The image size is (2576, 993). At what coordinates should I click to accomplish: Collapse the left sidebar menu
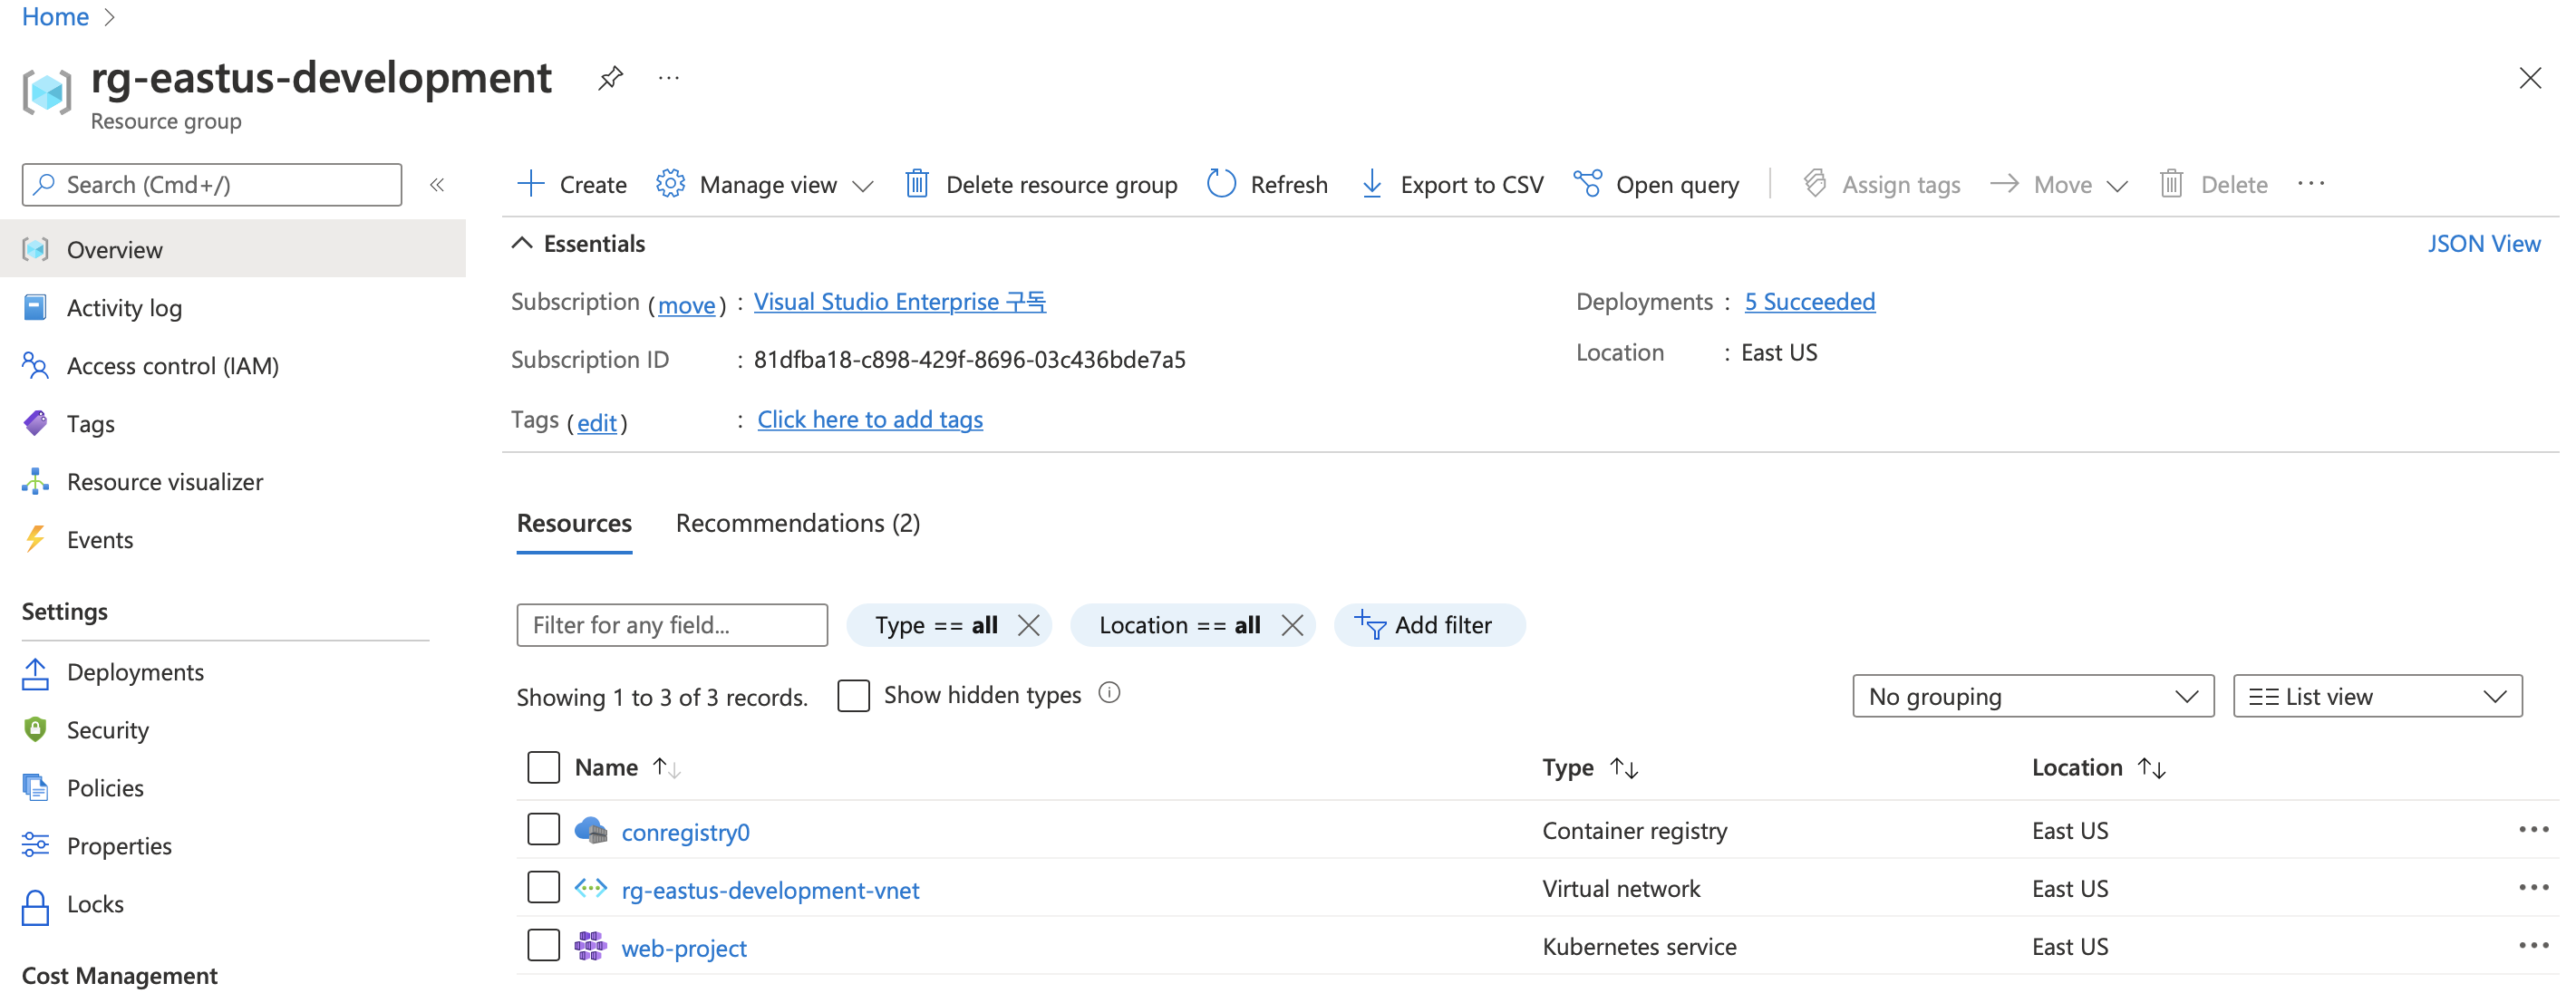pos(437,185)
